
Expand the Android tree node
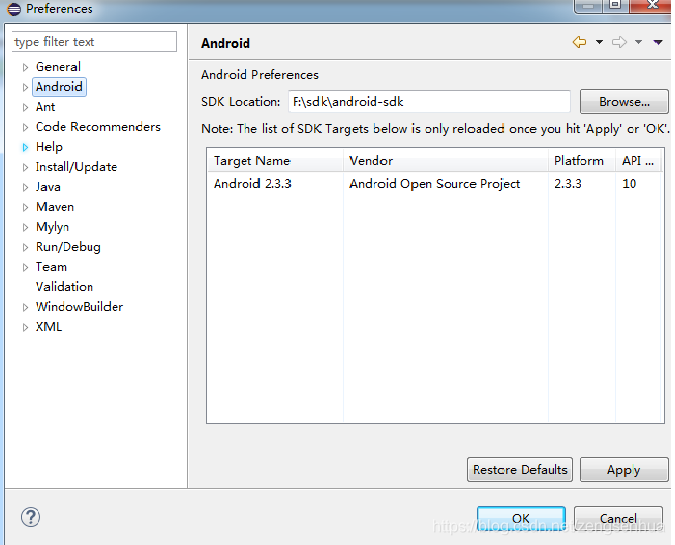[x=25, y=87]
